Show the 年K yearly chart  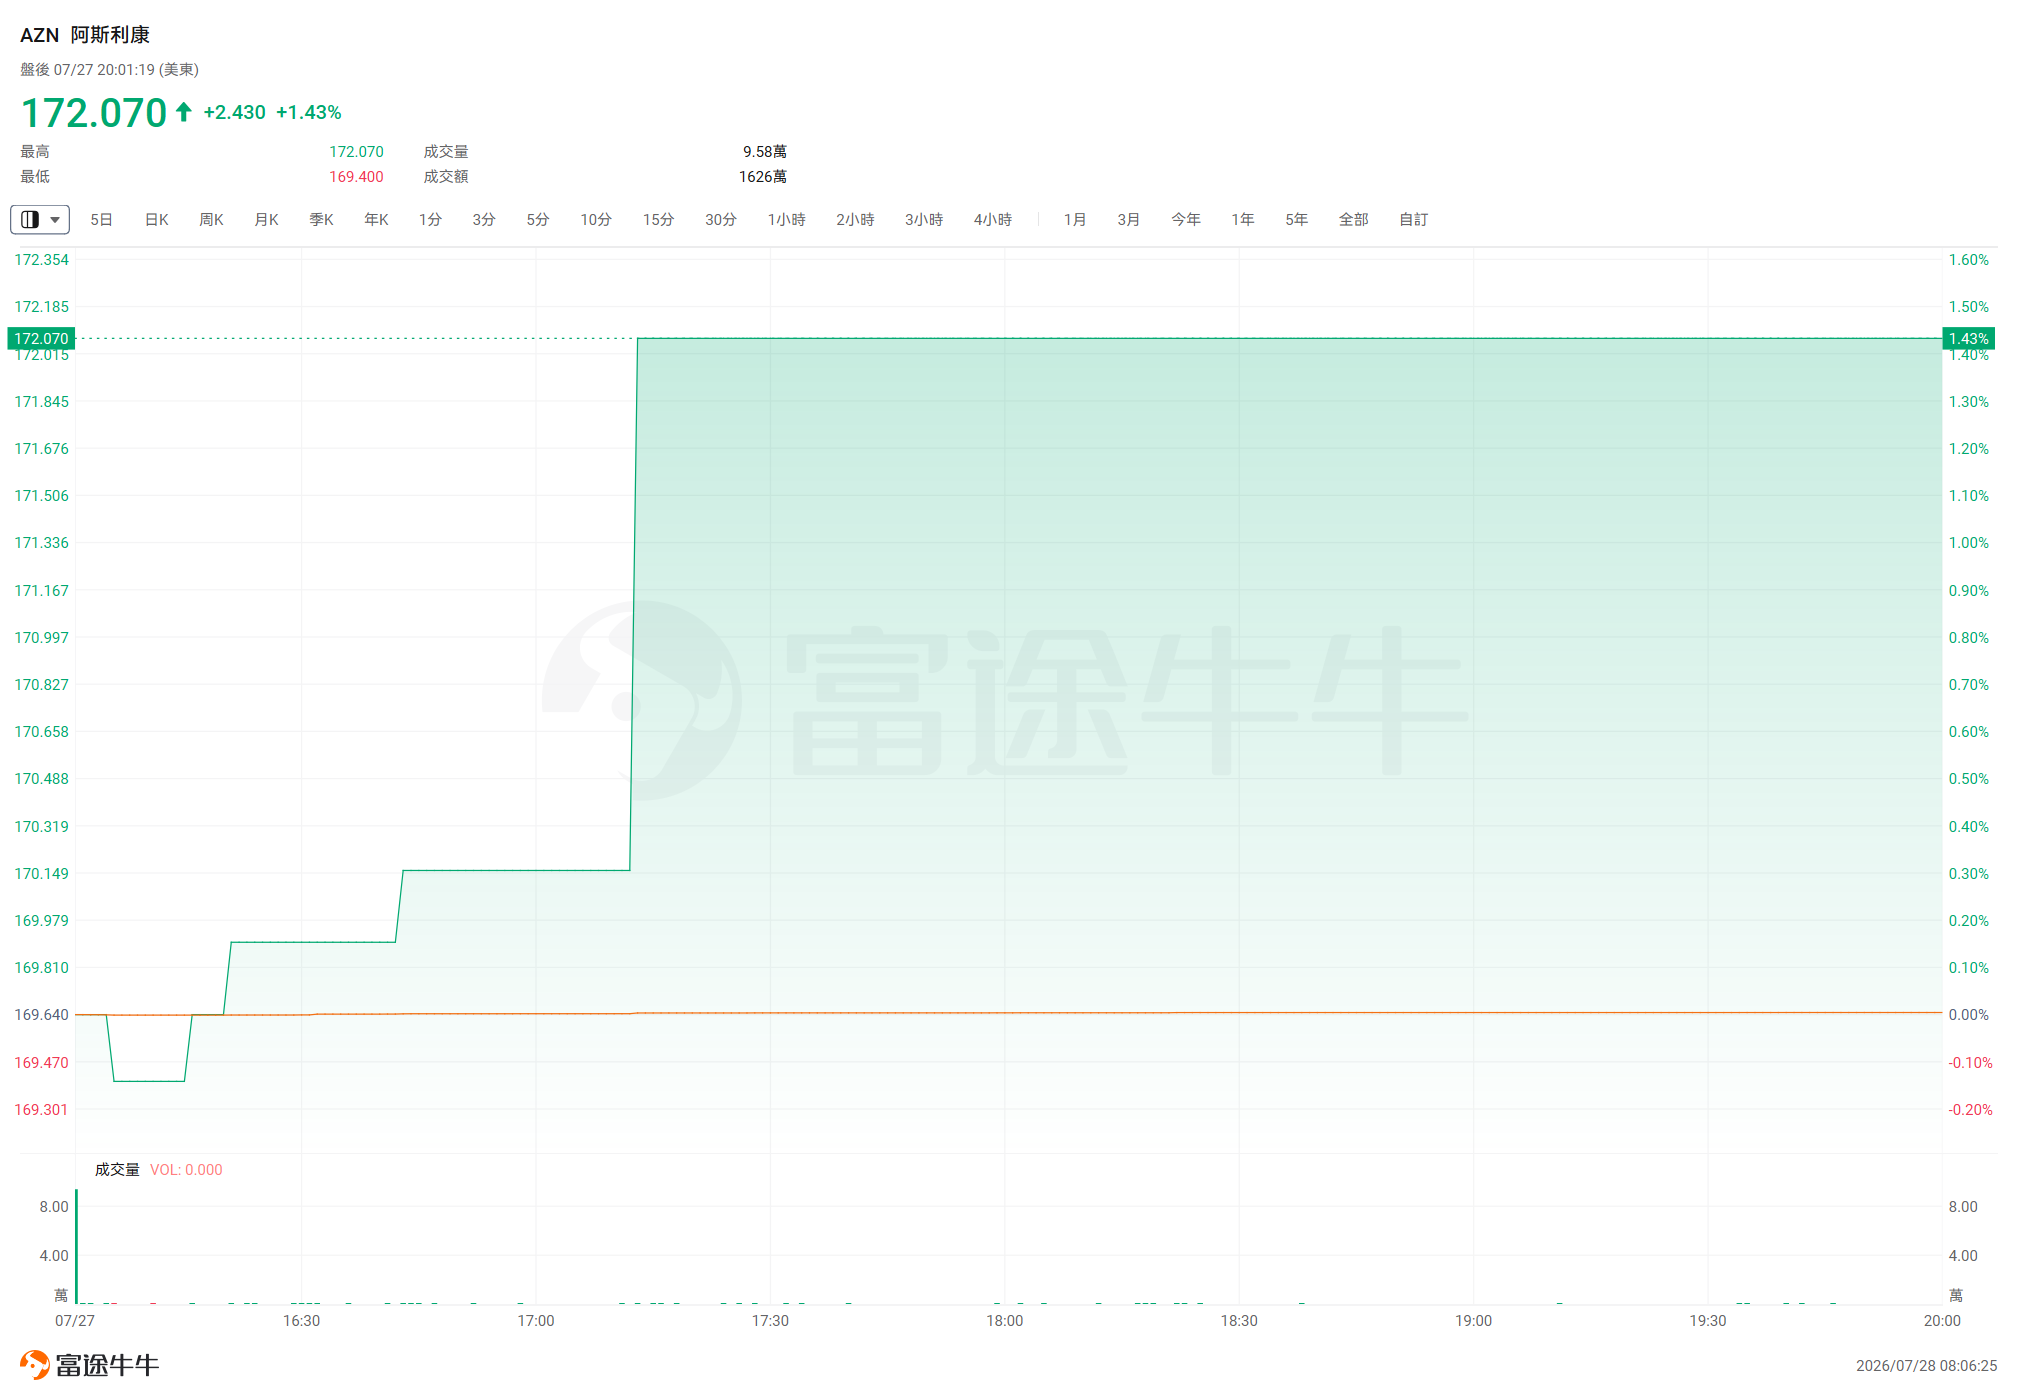tap(376, 219)
